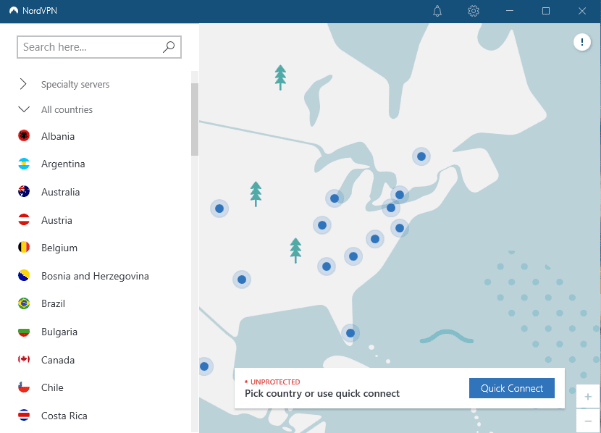Open the settings gear

pos(473,11)
